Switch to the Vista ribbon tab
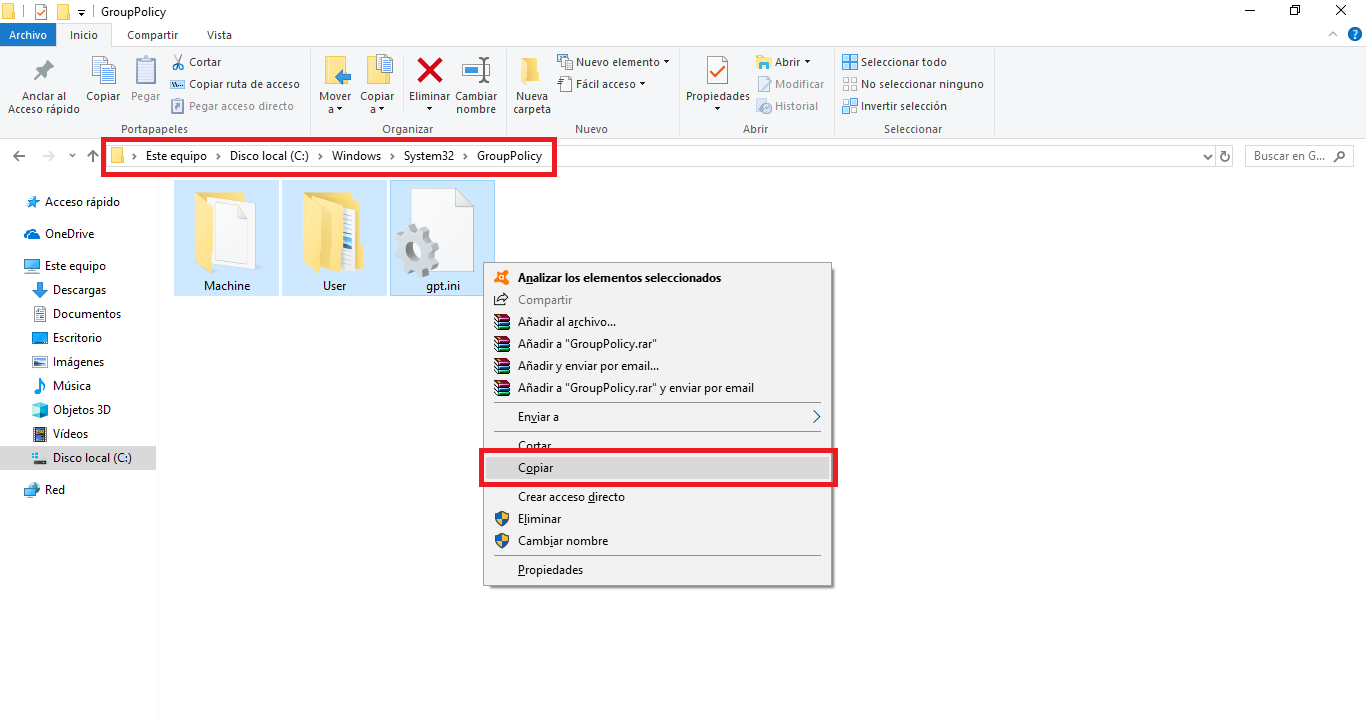 click(x=219, y=35)
